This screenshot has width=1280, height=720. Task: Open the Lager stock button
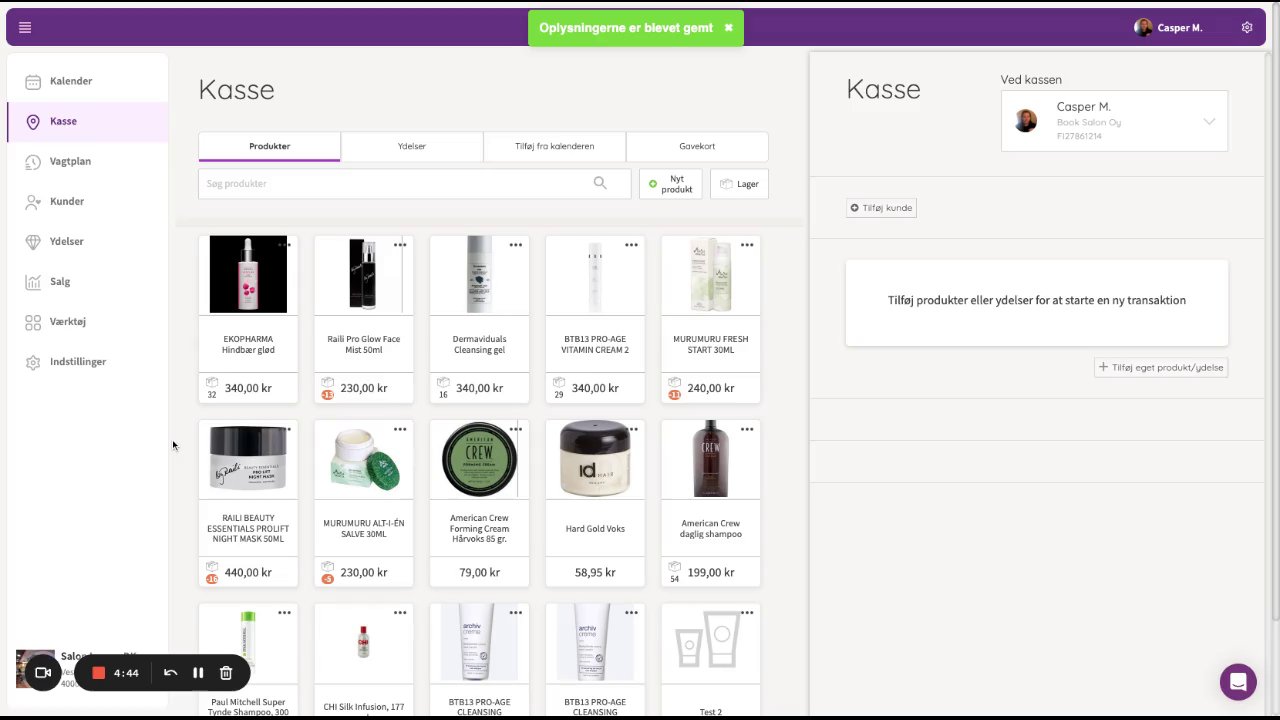click(x=739, y=184)
